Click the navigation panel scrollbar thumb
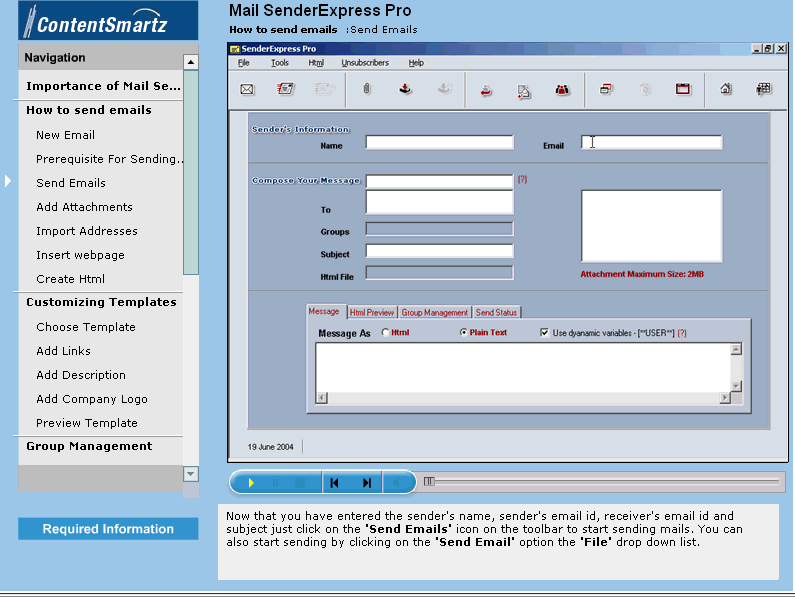Viewport: 795px width, 597px height. (191, 172)
